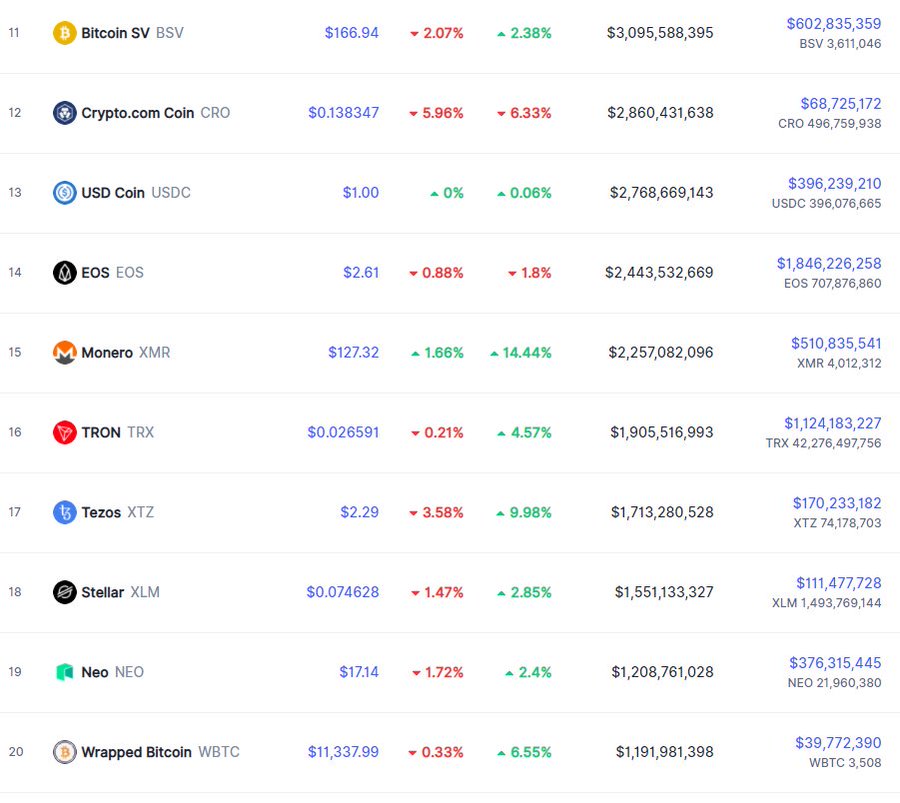Click the Monero logo icon

tap(65, 352)
